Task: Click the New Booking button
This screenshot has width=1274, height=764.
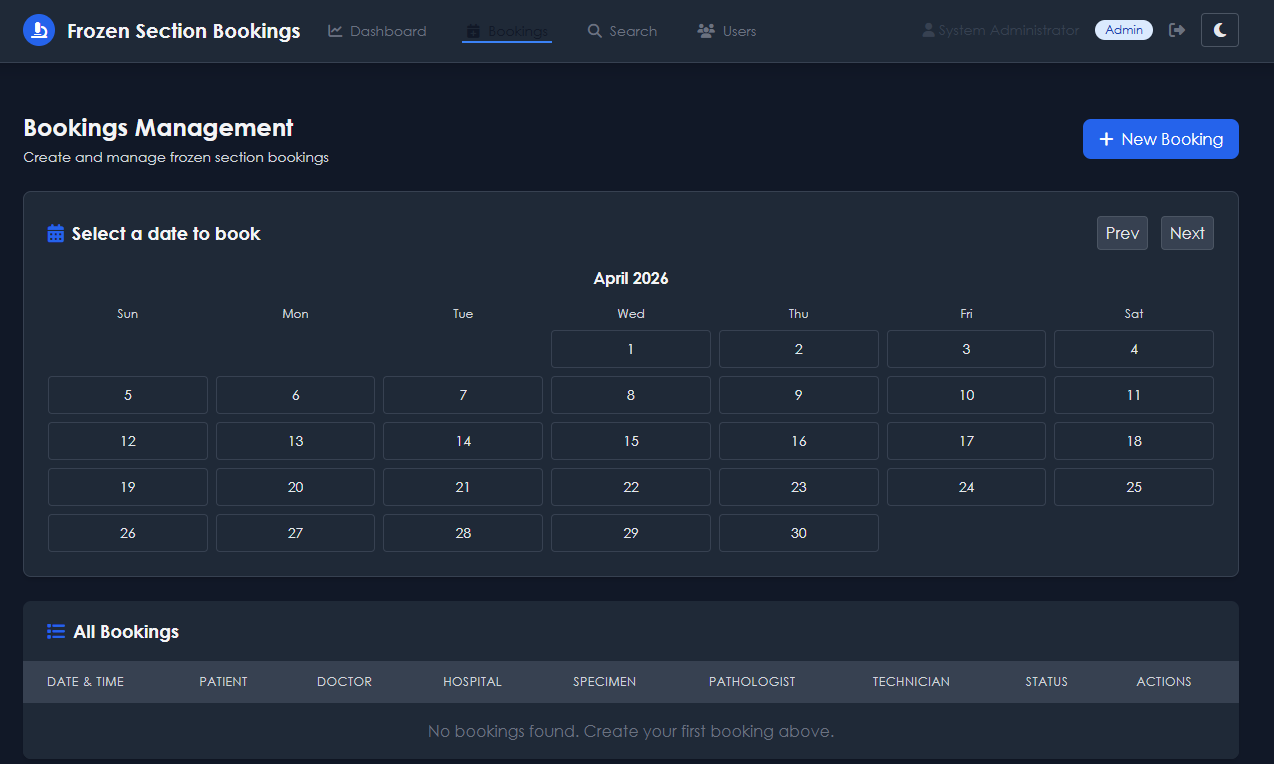Action: pyautogui.click(x=1160, y=139)
